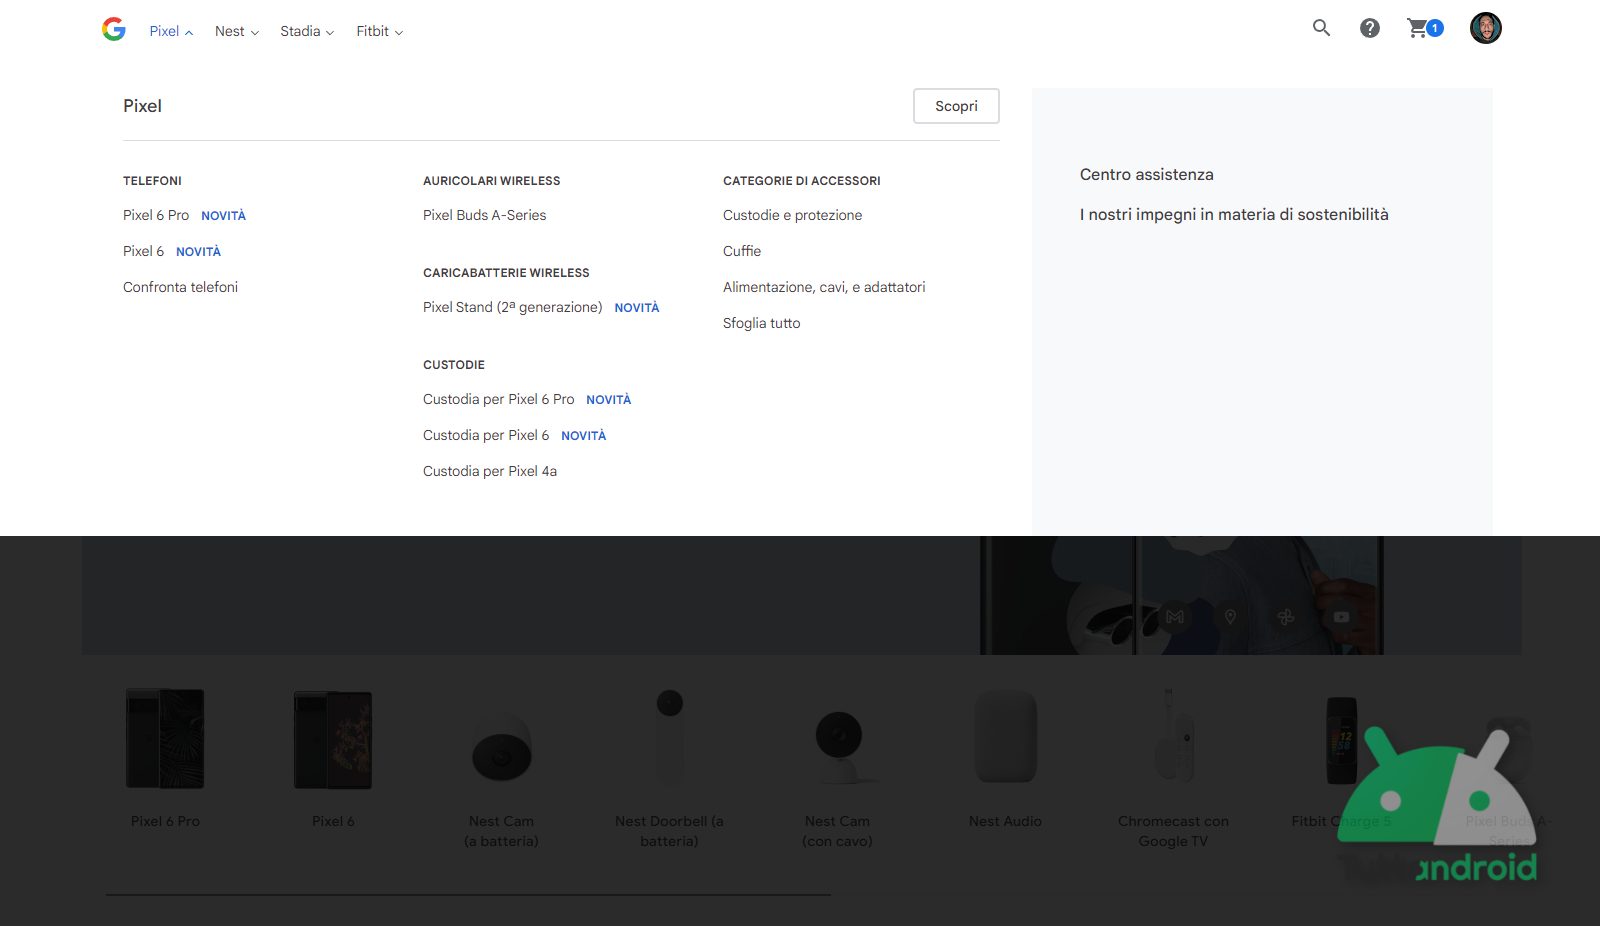The image size is (1600, 926).
Task: Expand the Fitbit dropdown menu
Action: coord(380,31)
